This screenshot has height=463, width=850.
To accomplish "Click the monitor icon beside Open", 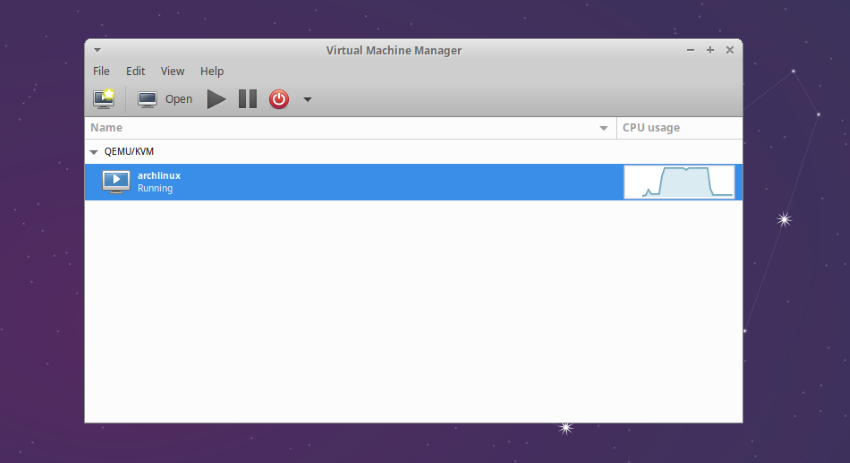I will (147, 99).
